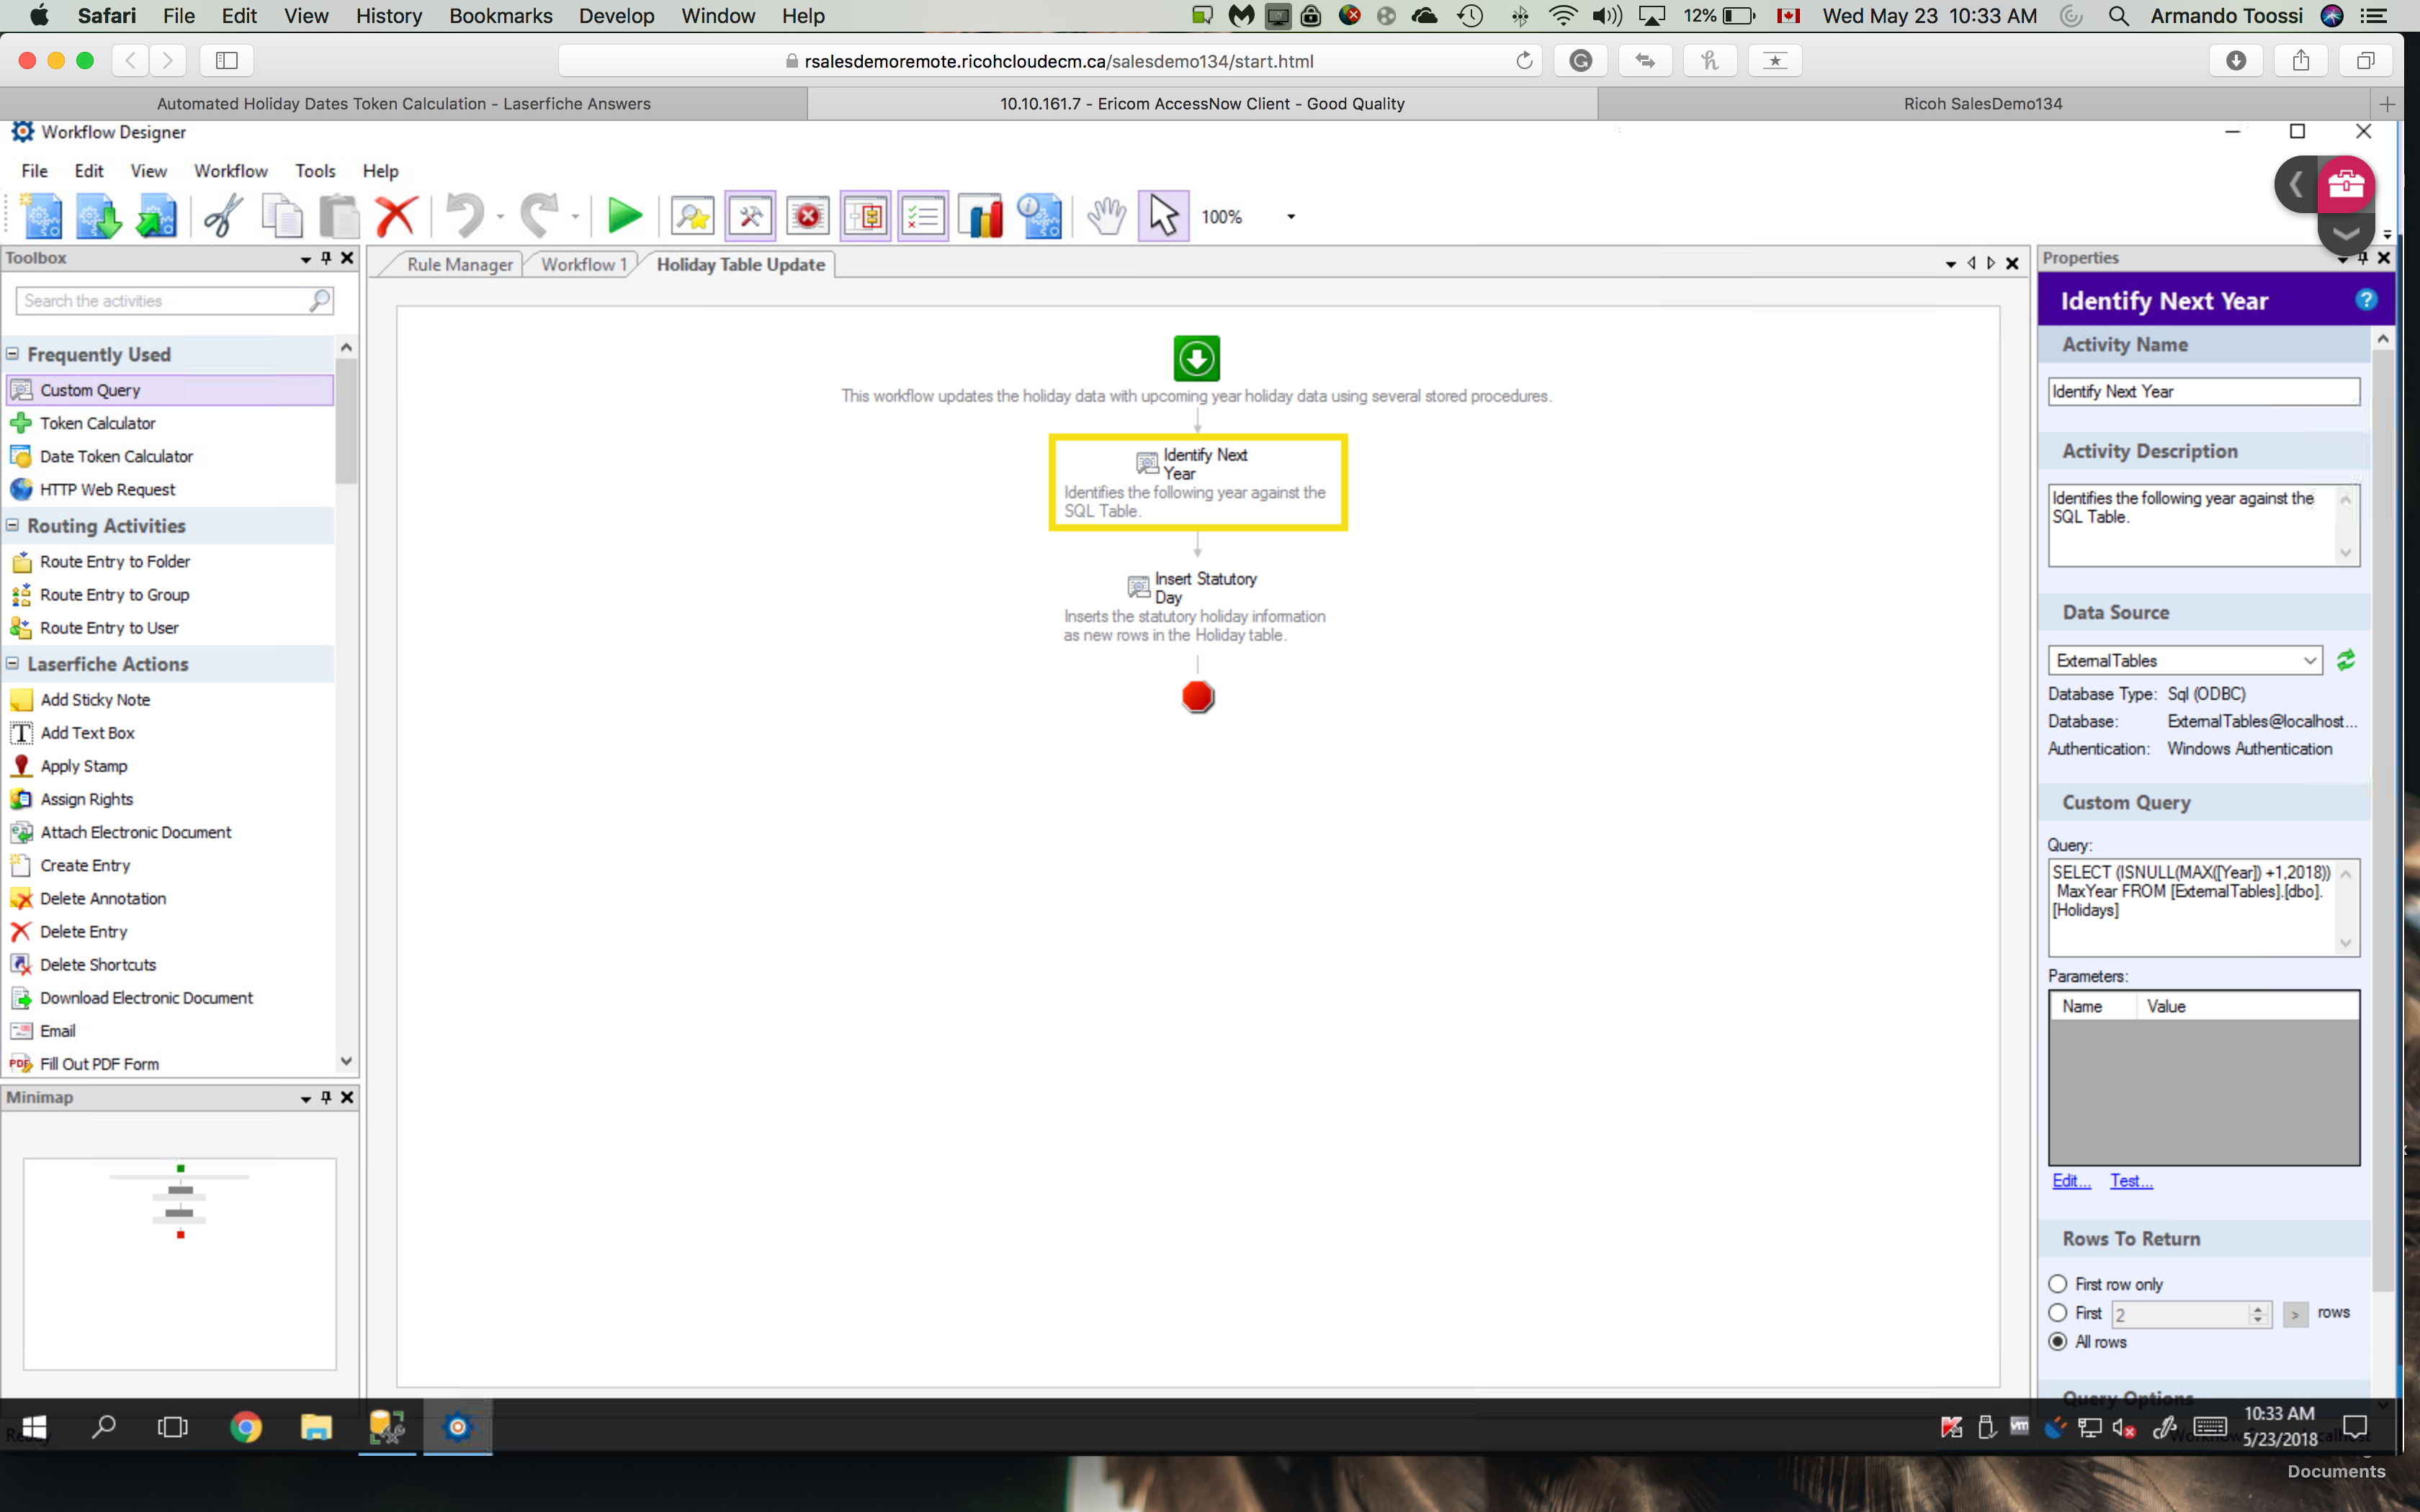The width and height of the screenshot is (2420, 1512).
Task: Click the red X delete toolbar icon
Action: click(396, 216)
